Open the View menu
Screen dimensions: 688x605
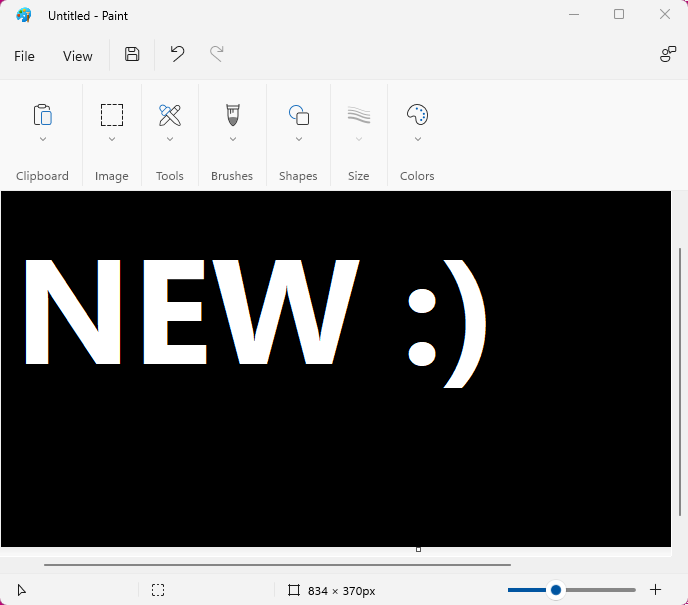pyautogui.click(x=78, y=56)
